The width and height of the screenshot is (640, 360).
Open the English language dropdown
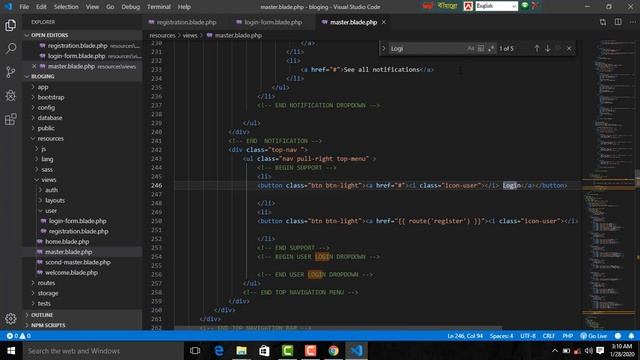[497, 6]
